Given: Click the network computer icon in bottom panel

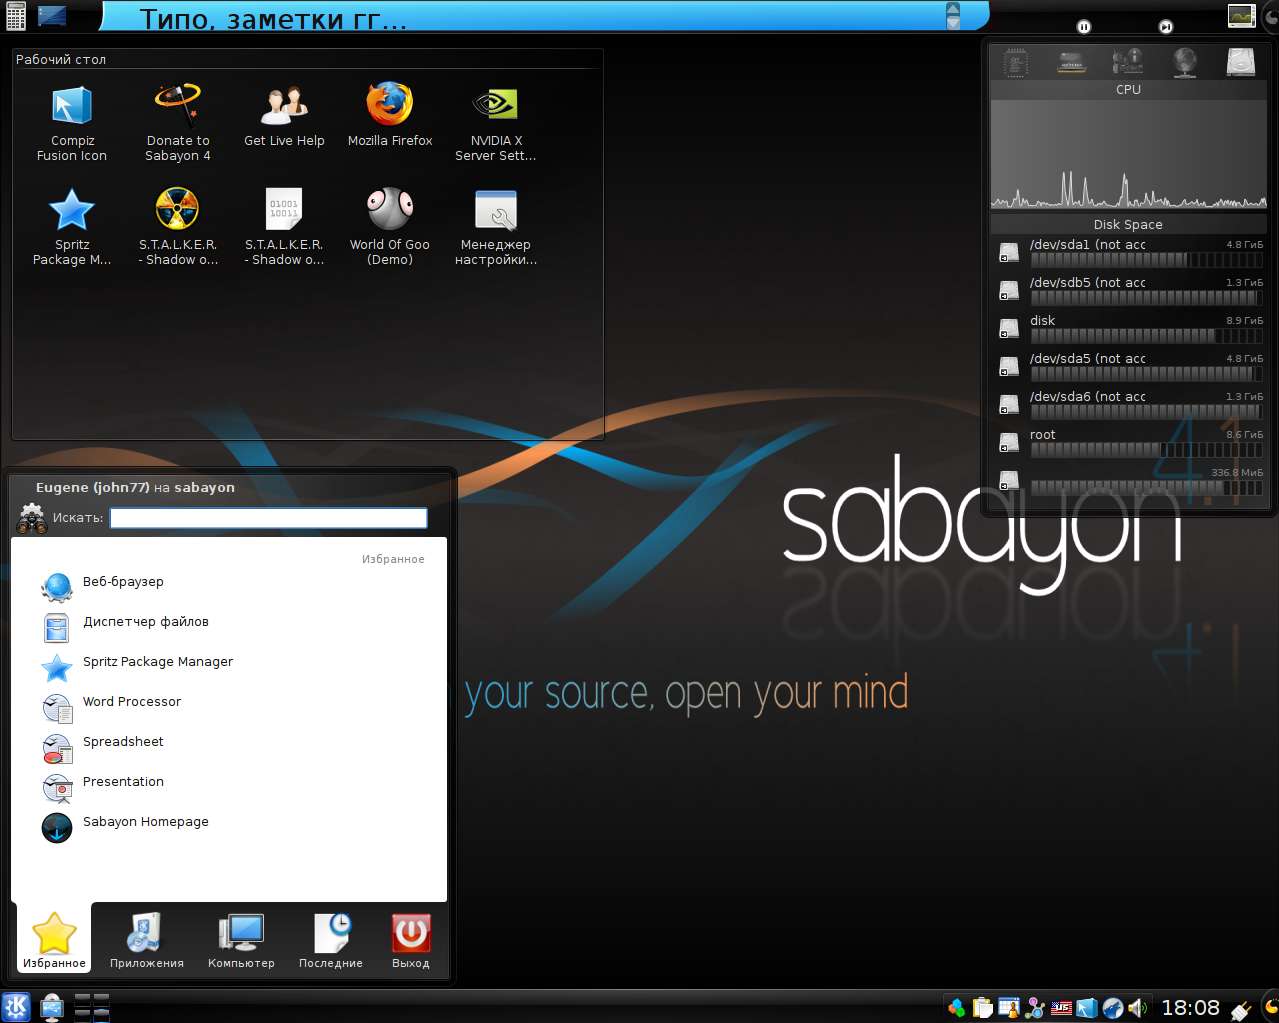Looking at the screenshot, I should [x=52, y=1007].
